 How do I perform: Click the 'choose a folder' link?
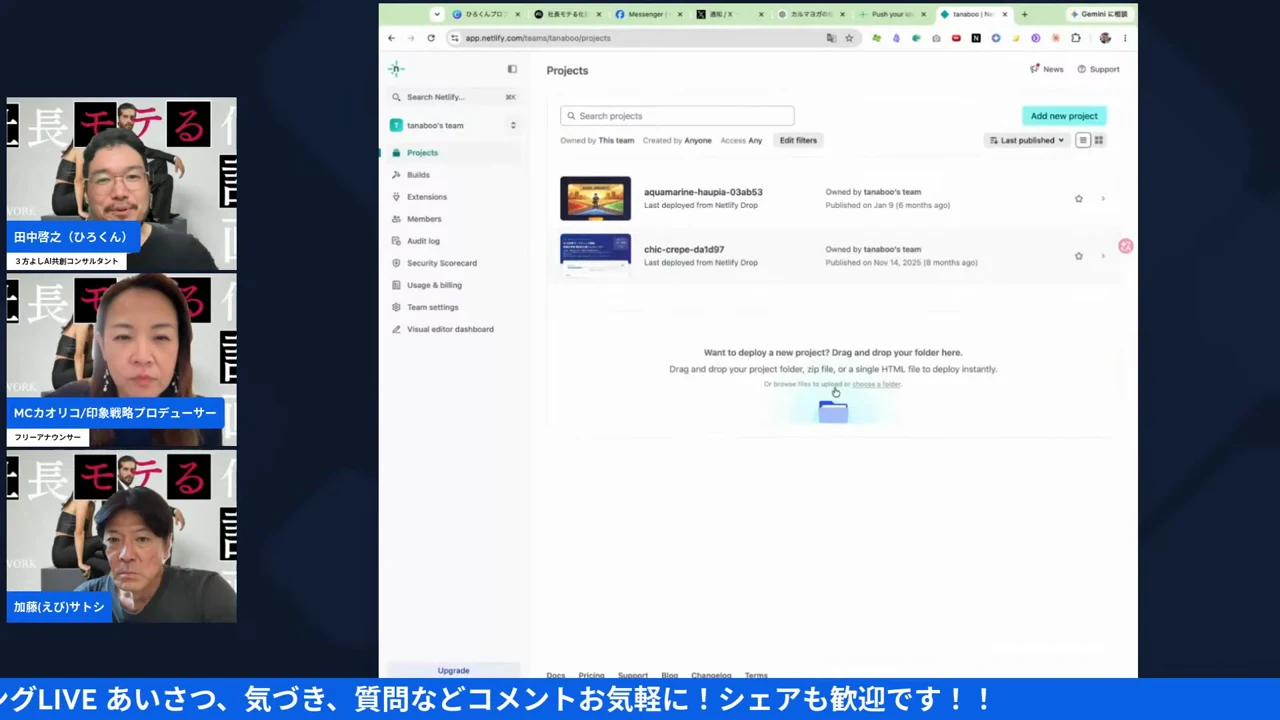pyautogui.click(x=876, y=384)
